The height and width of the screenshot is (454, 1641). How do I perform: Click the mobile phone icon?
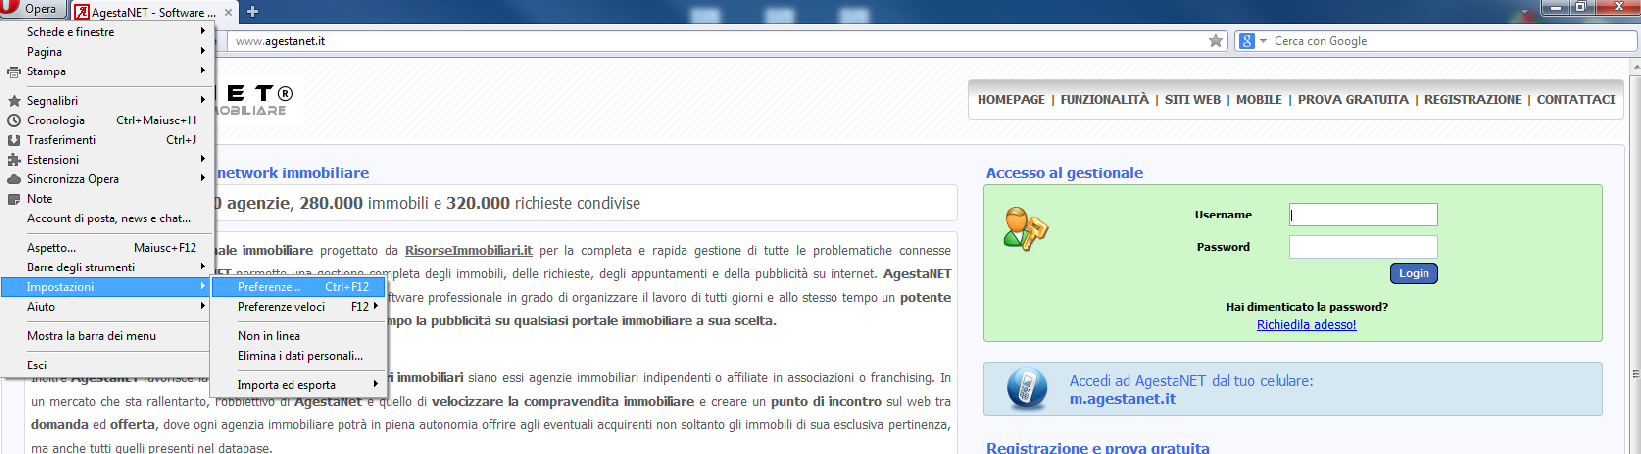(x=1027, y=388)
